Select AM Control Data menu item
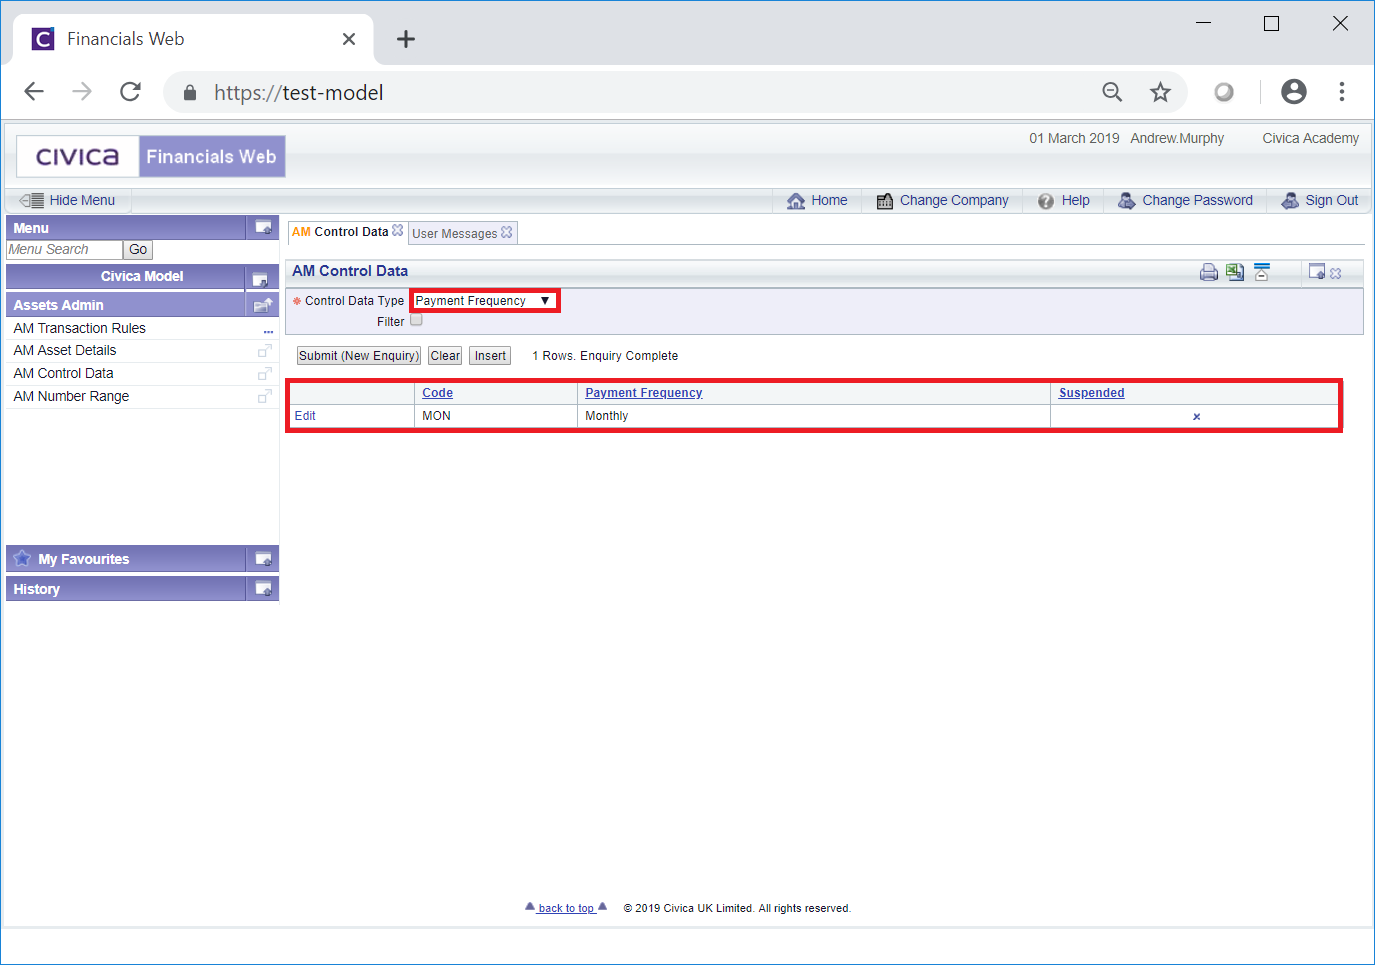1375x965 pixels. pos(64,373)
